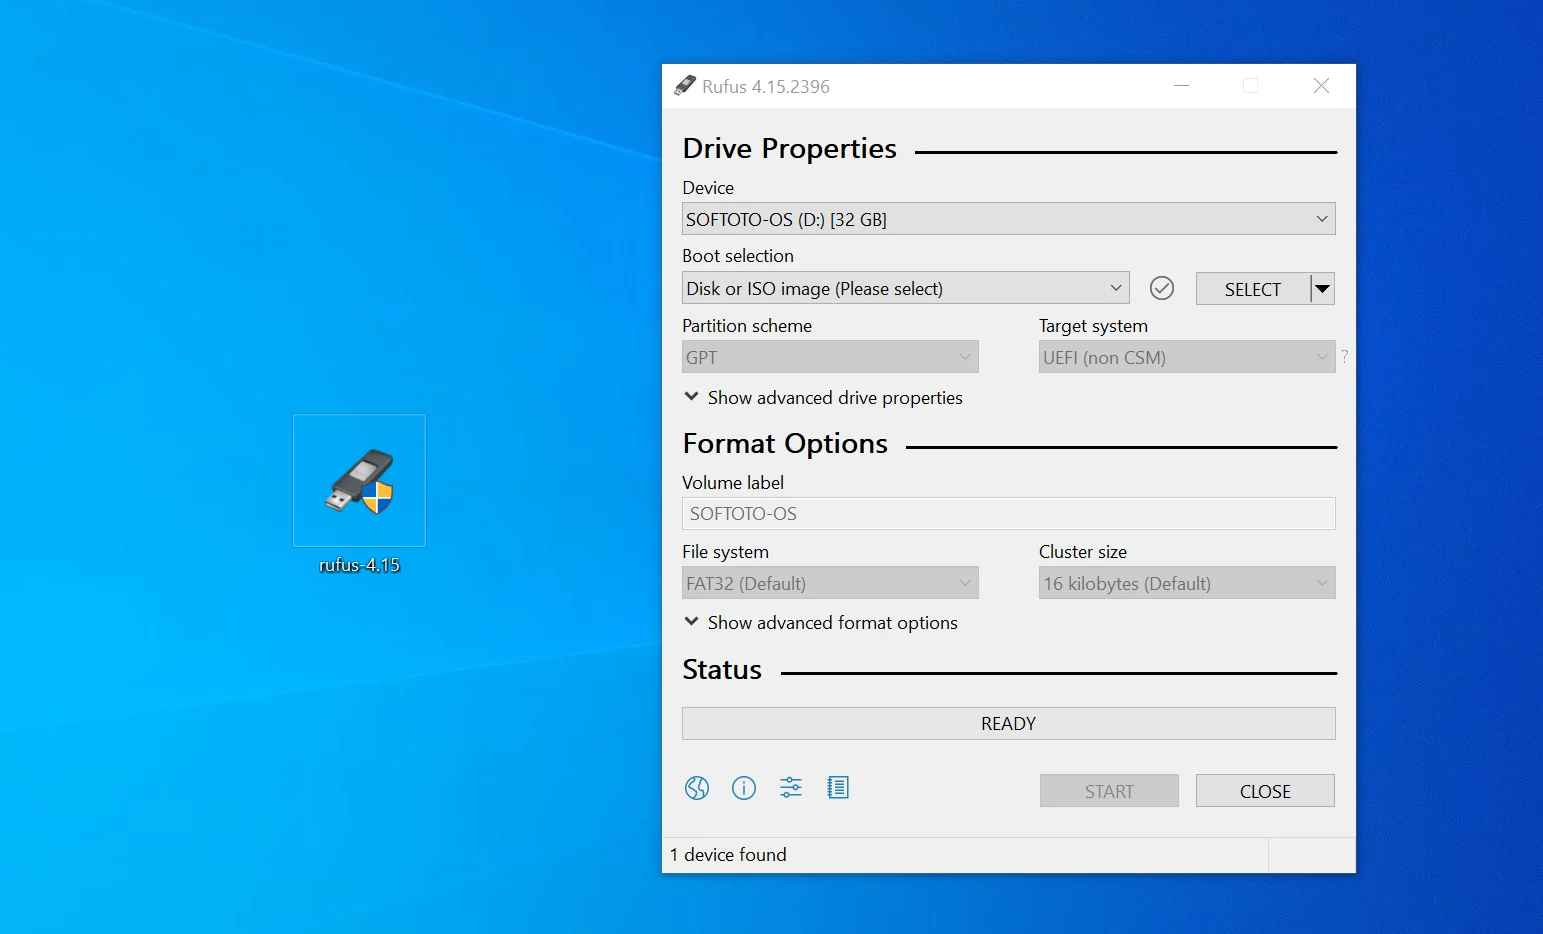Open the Device dropdown SOFTOTO-OS (D:)
The width and height of the screenshot is (1543, 934).
pyautogui.click(x=1009, y=219)
